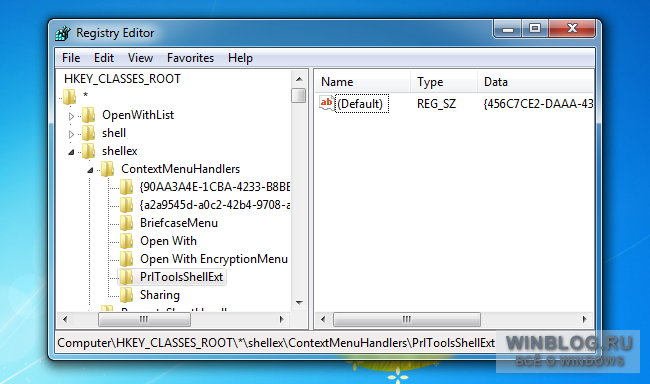Click the values pane scroll left arrow
The height and width of the screenshot is (384, 650).
pos(323,319)
